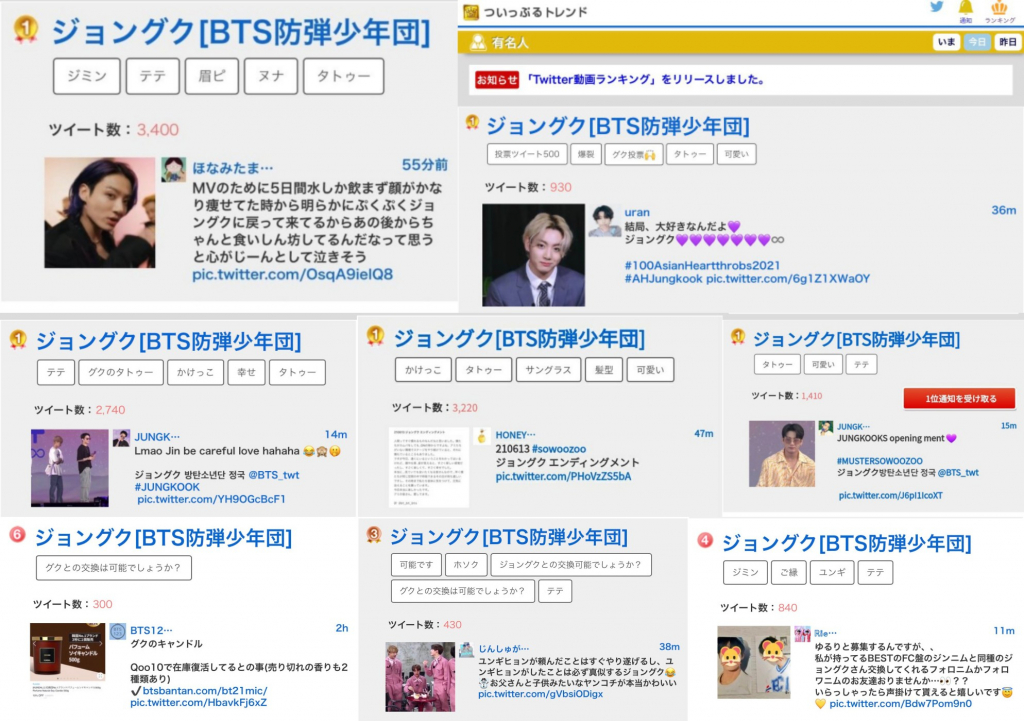Screen dimensions: 1024x721
Task: Open the #JUNGKOOK hashtag link
Action: point(167,487)
